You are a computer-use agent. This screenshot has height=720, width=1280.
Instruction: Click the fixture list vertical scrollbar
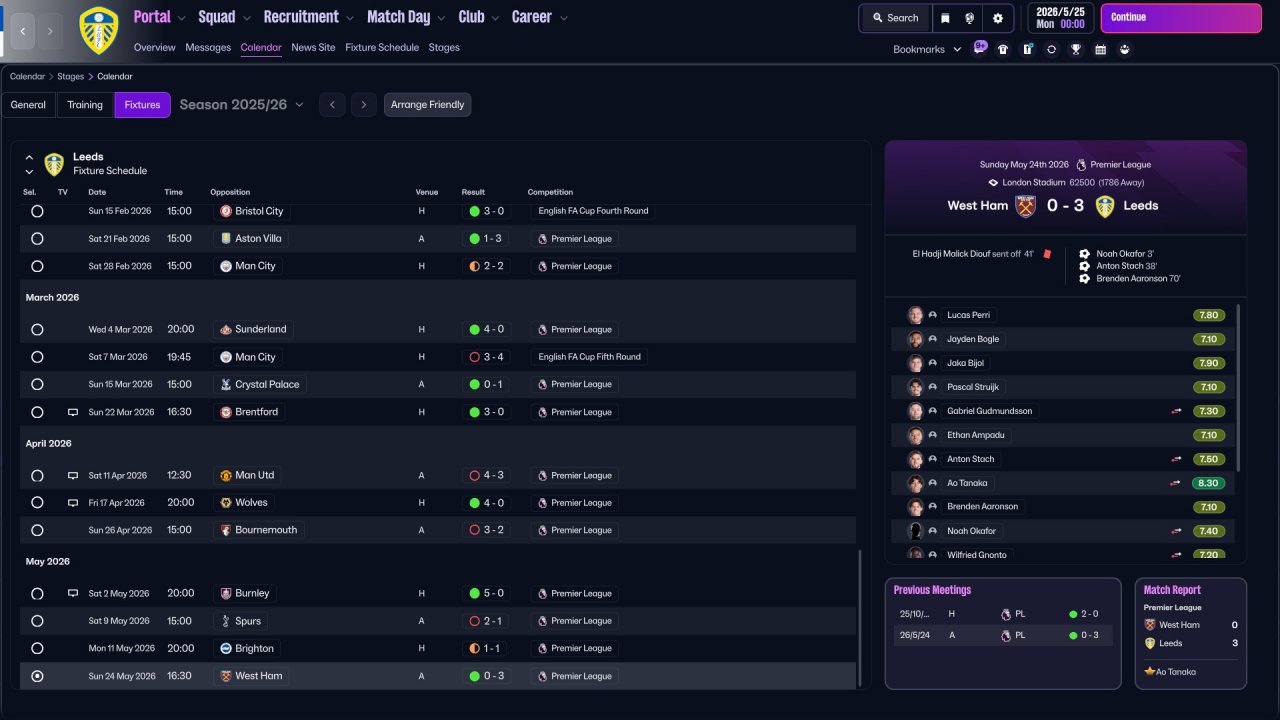click(x=859, y=618)
